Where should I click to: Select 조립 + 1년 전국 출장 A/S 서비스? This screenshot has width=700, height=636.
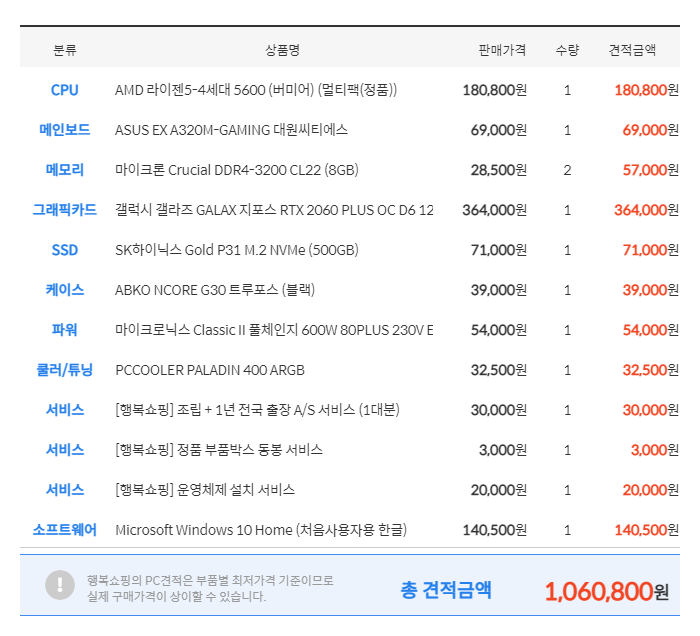(257, 410)
